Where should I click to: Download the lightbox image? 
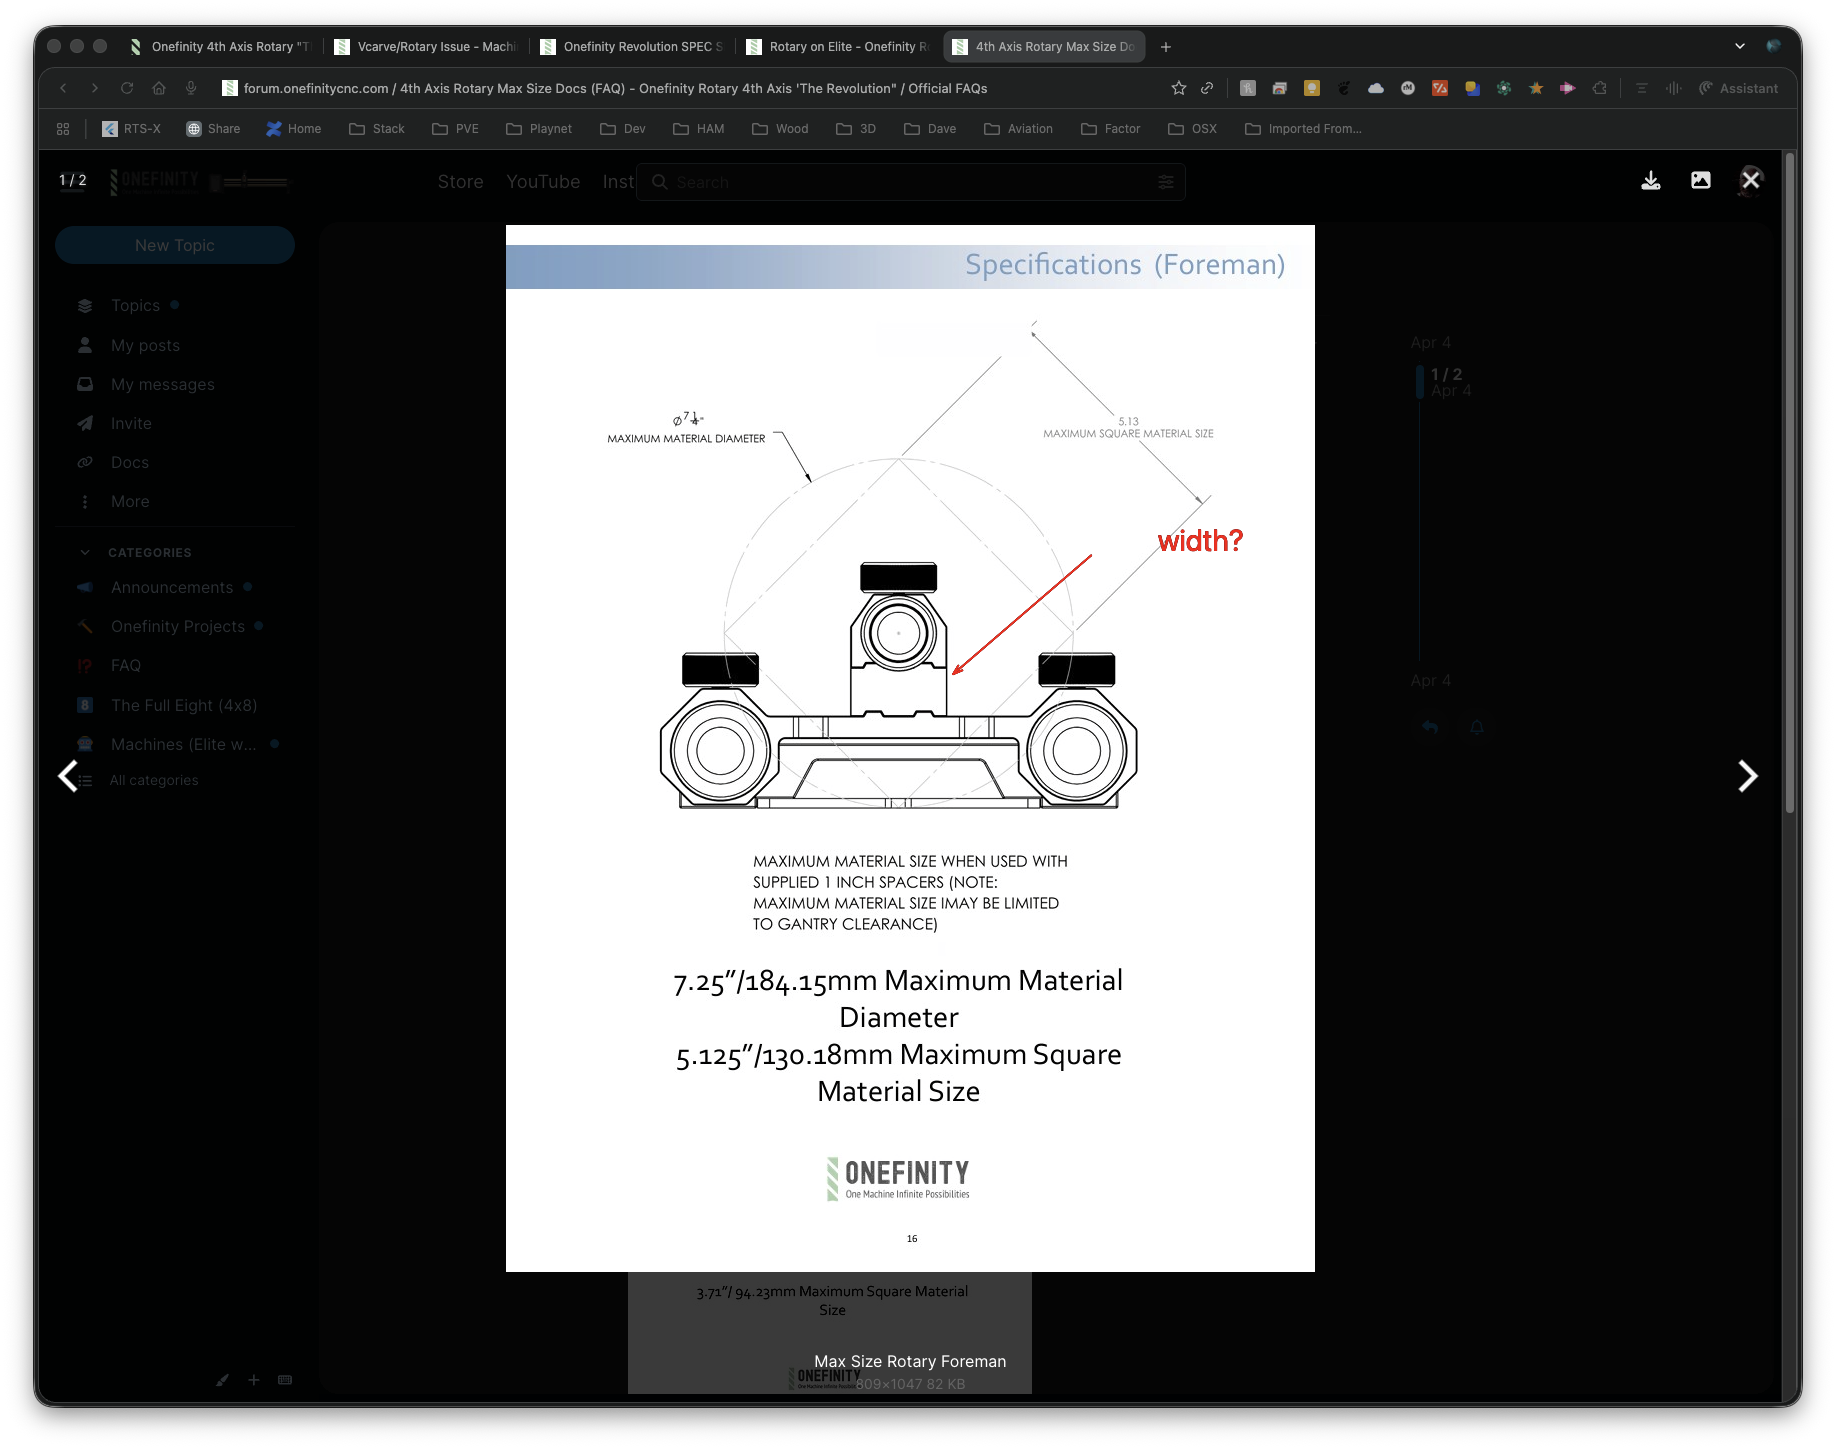pyautogui.click(x=1651, y=180)
